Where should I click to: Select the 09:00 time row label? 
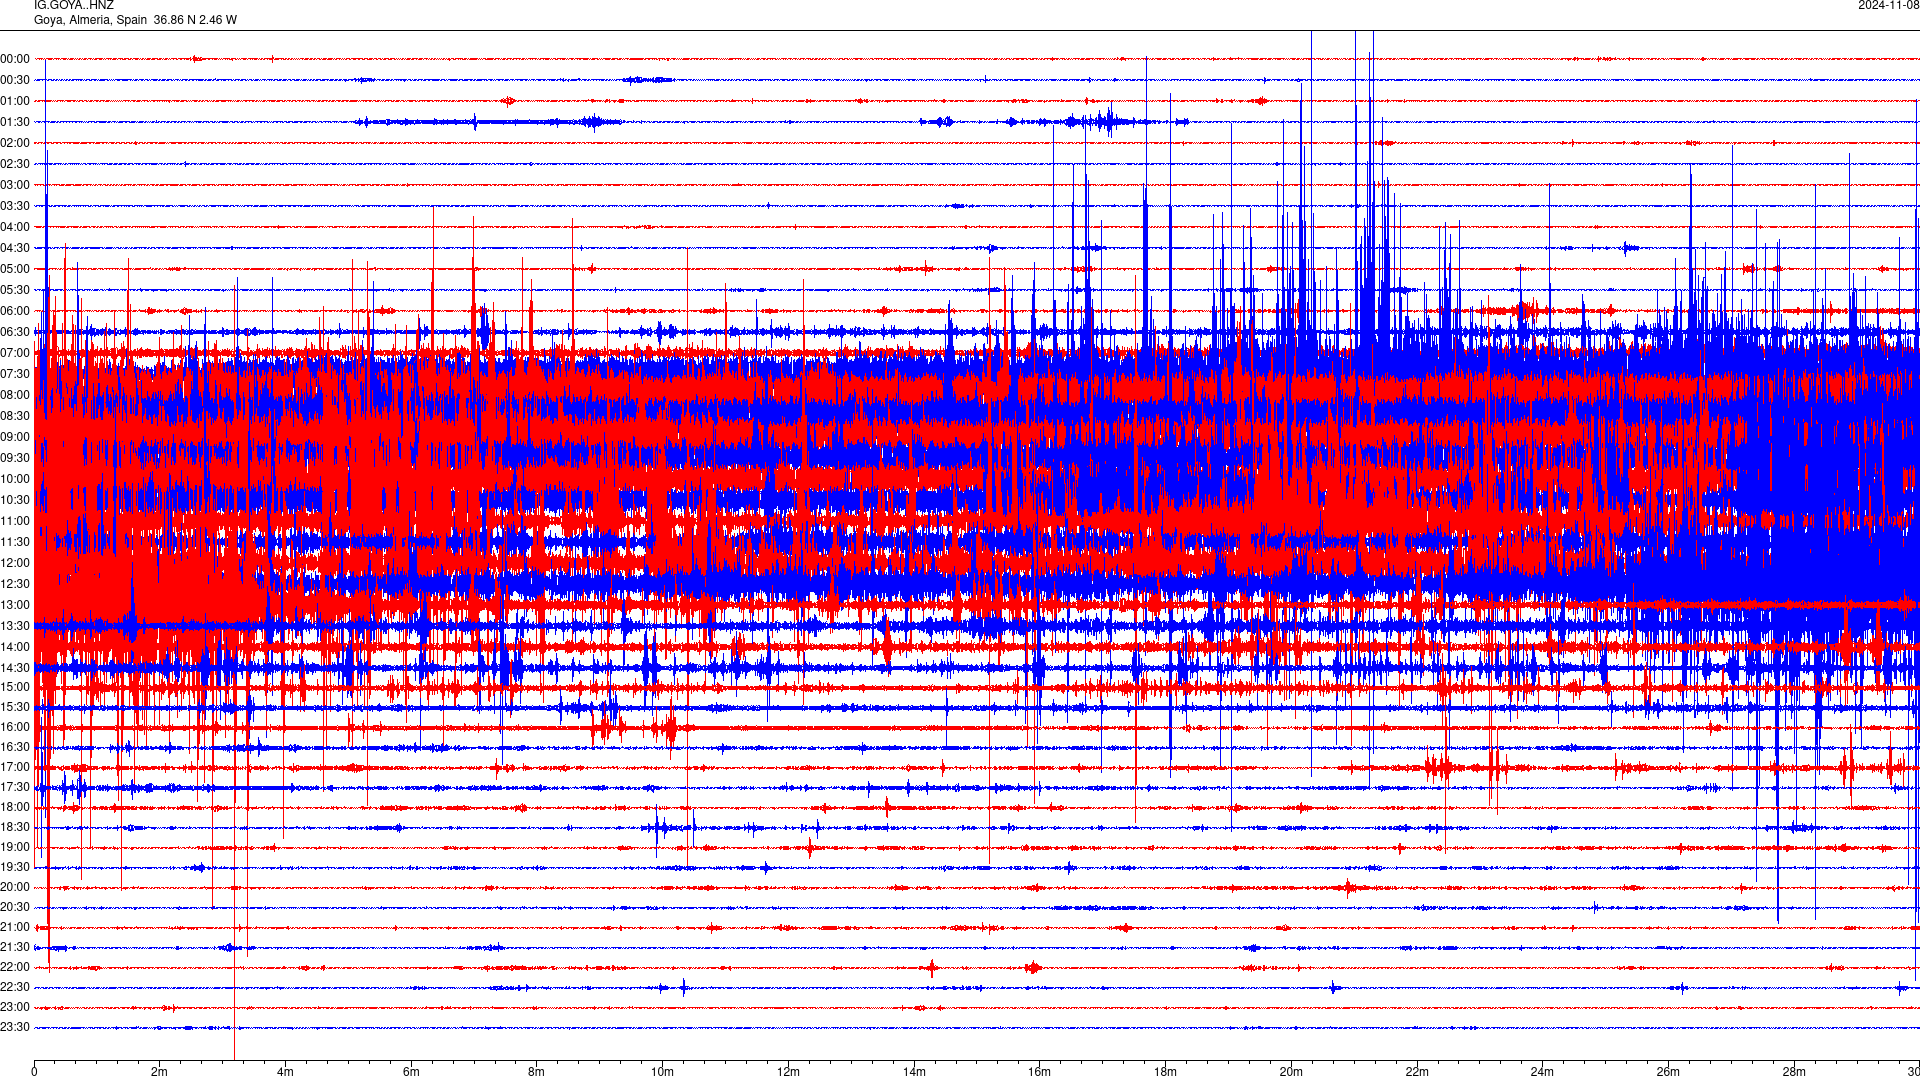tap(15, 437)
